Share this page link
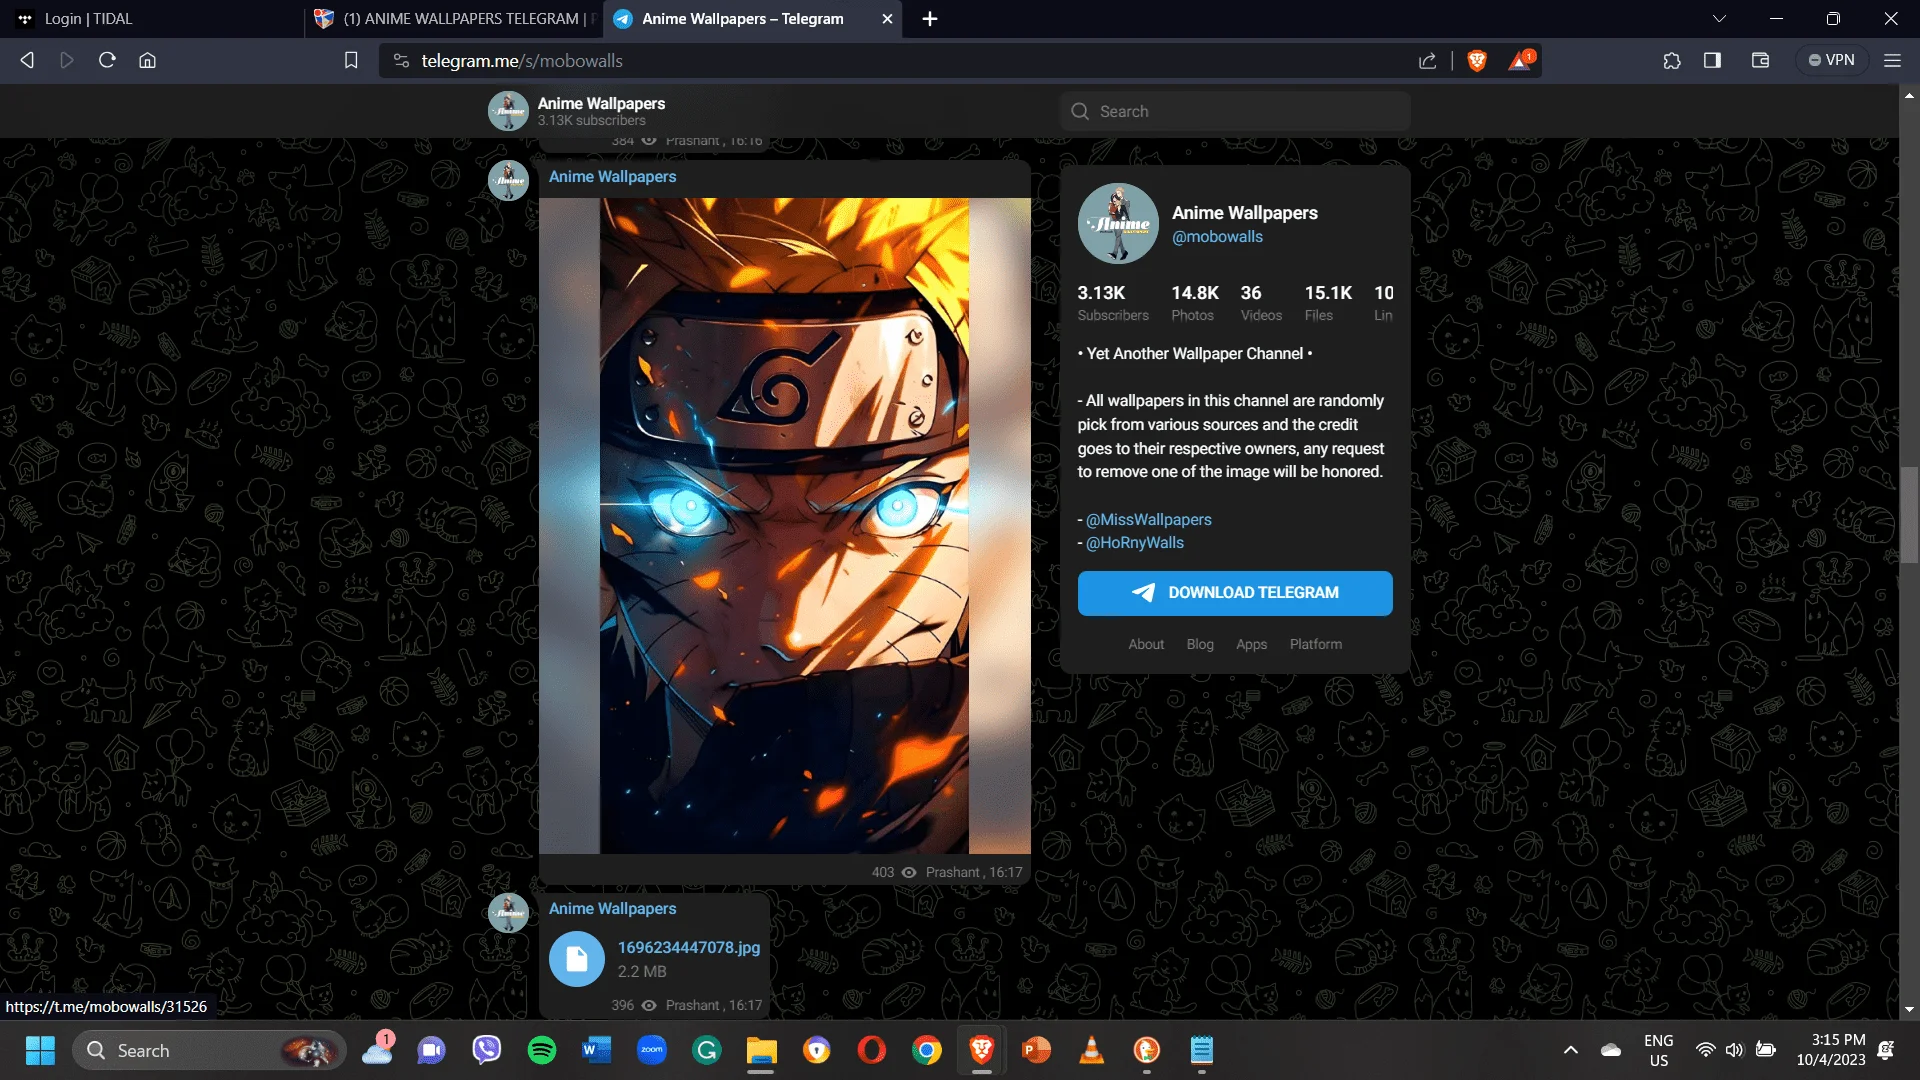Image resolution: width=1920 pixels, height=1080 pixels. point(1427,60)
